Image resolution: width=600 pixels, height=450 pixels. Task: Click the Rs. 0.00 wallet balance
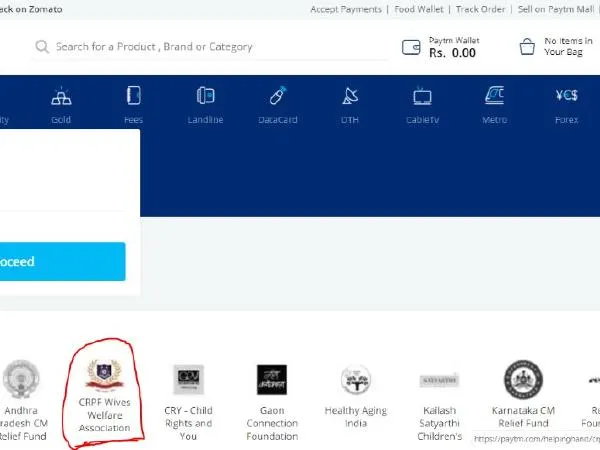pyautogui.click(x=452, y=53)
